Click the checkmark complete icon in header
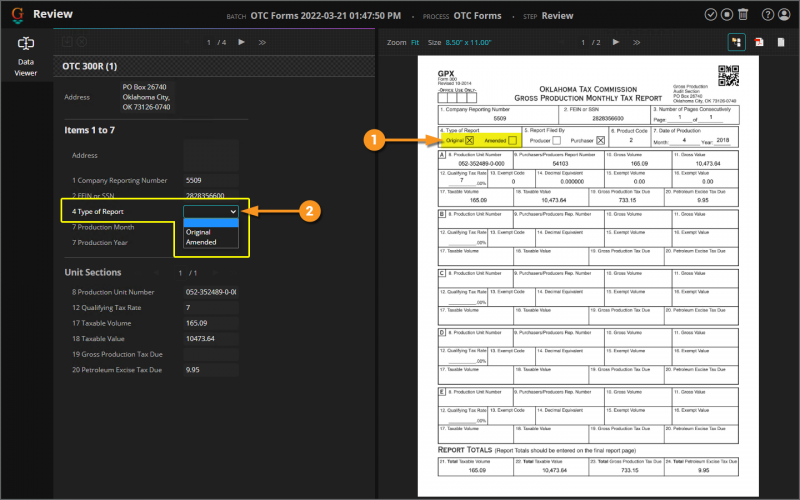This screenshot has width=800, height=500. tap(710, 15)
